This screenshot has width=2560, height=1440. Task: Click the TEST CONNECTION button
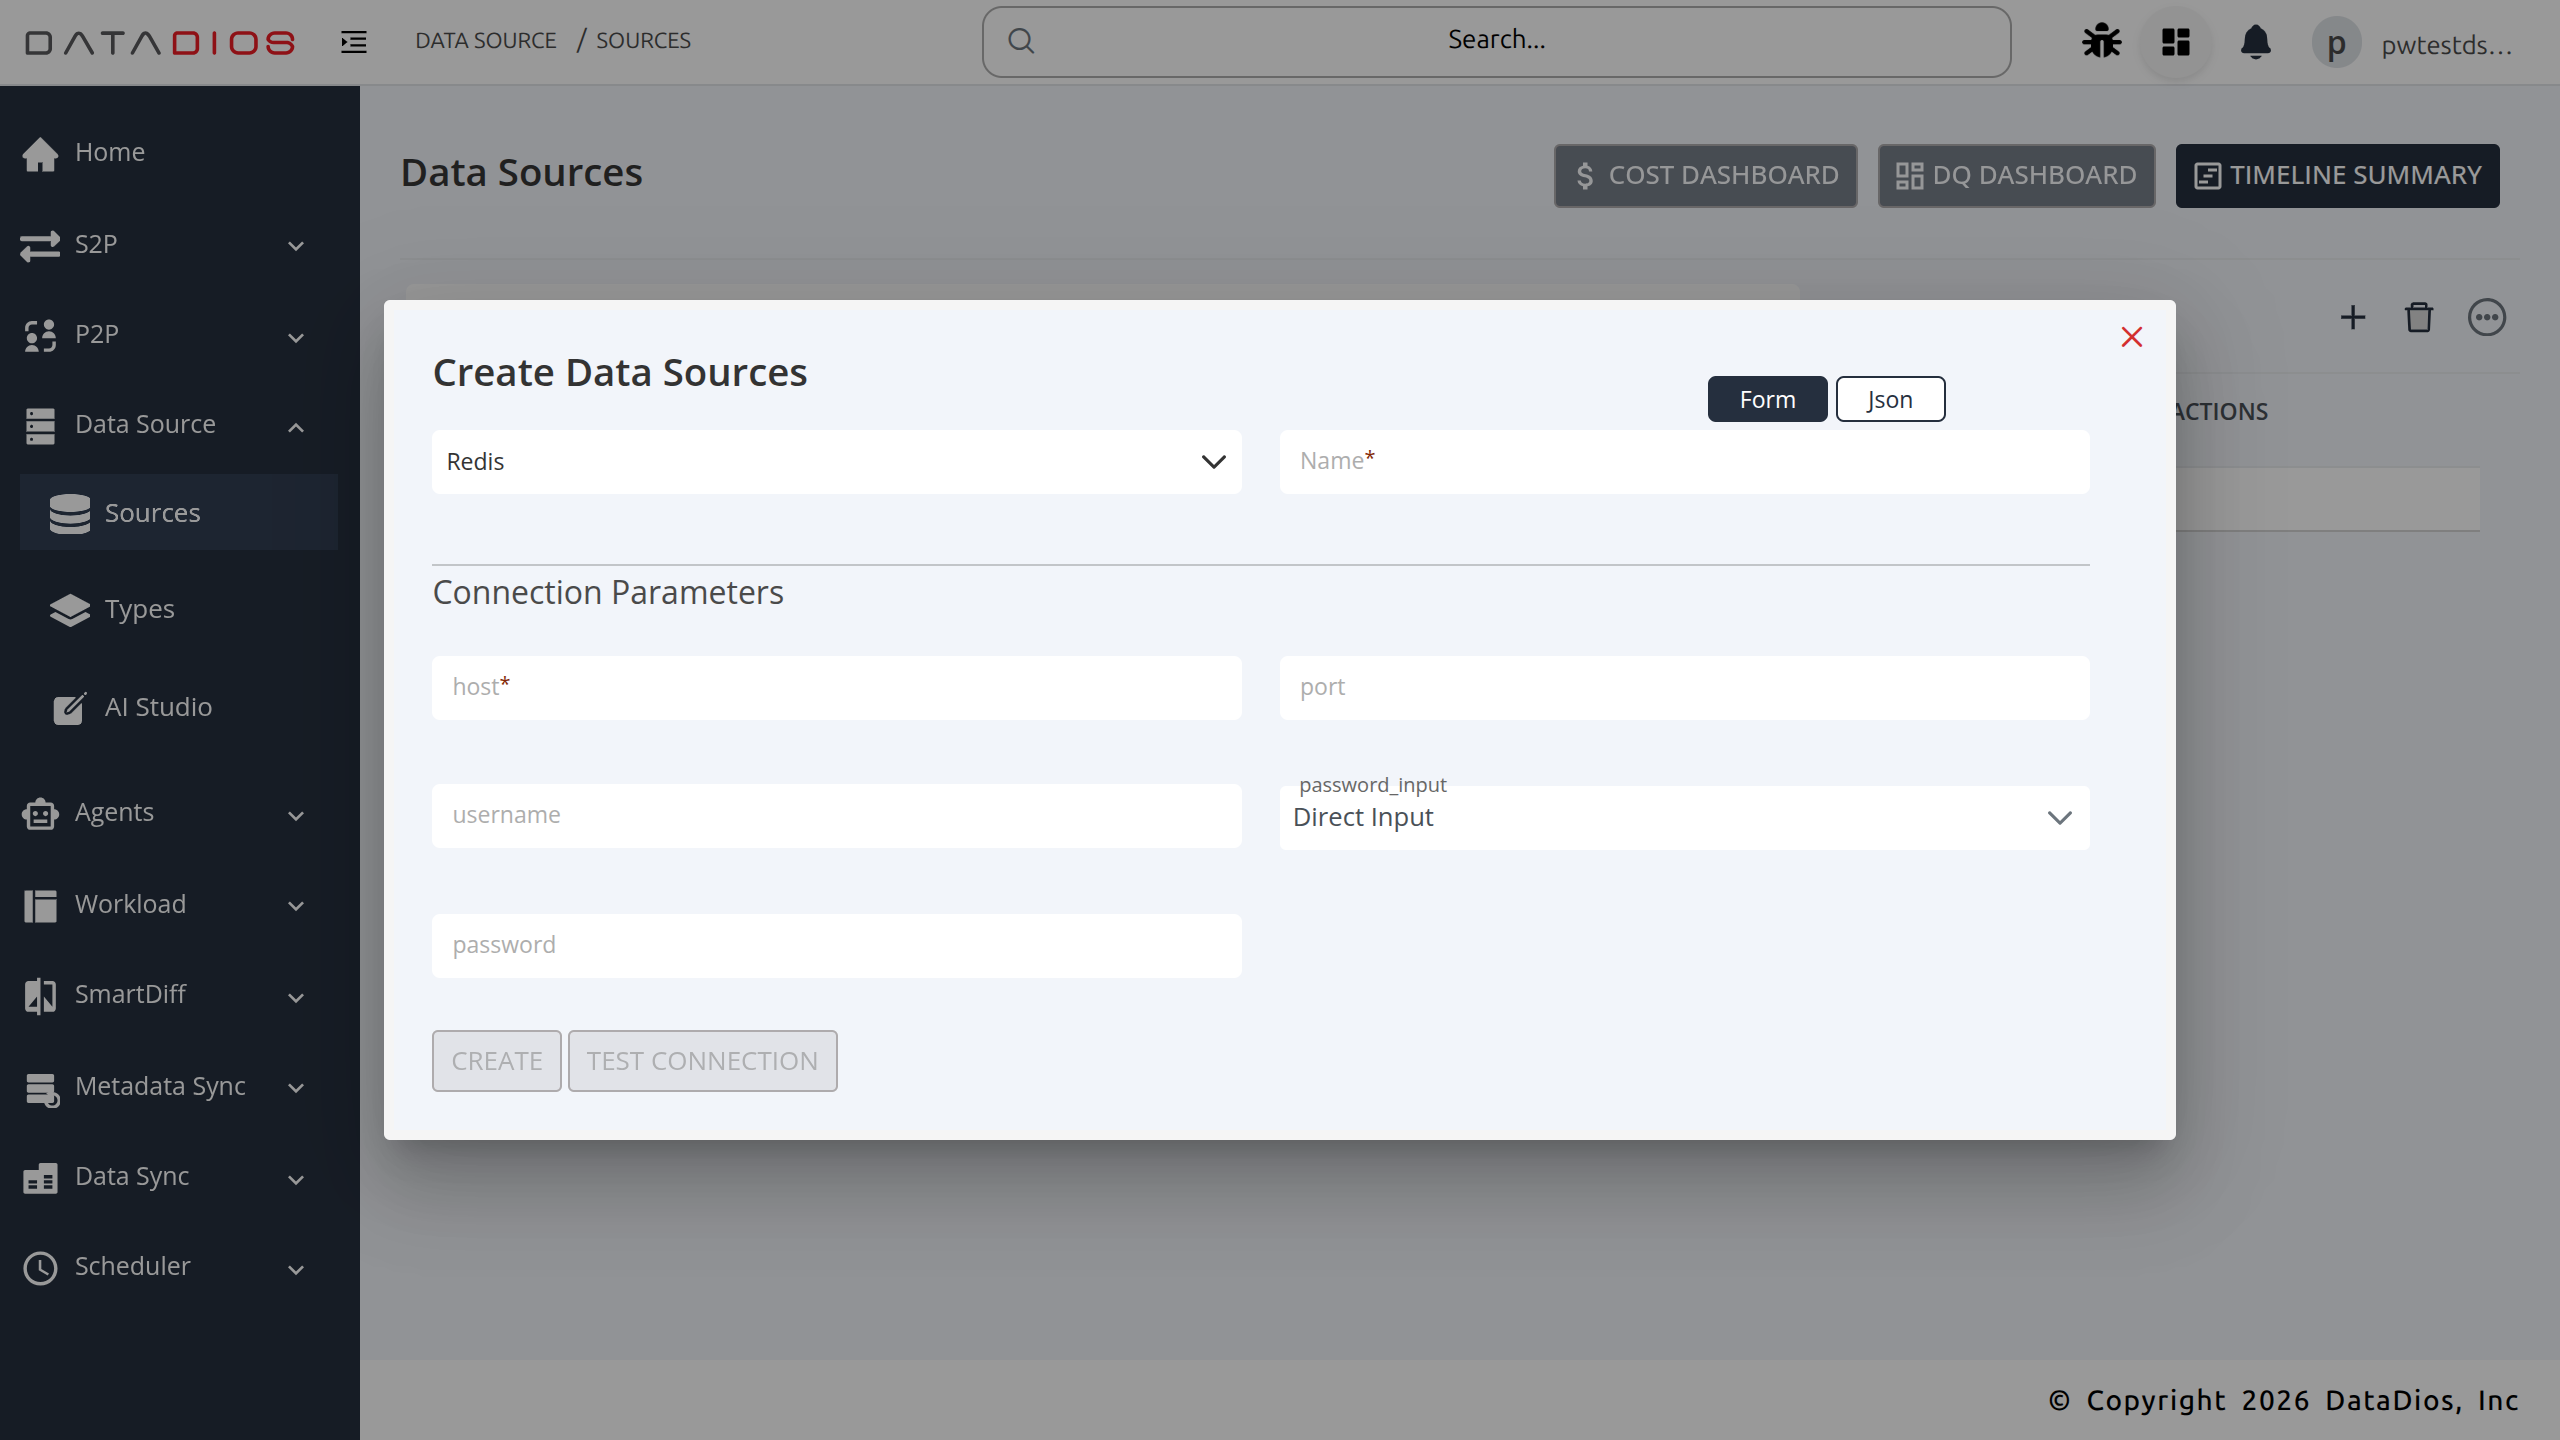coord(702,1060)
